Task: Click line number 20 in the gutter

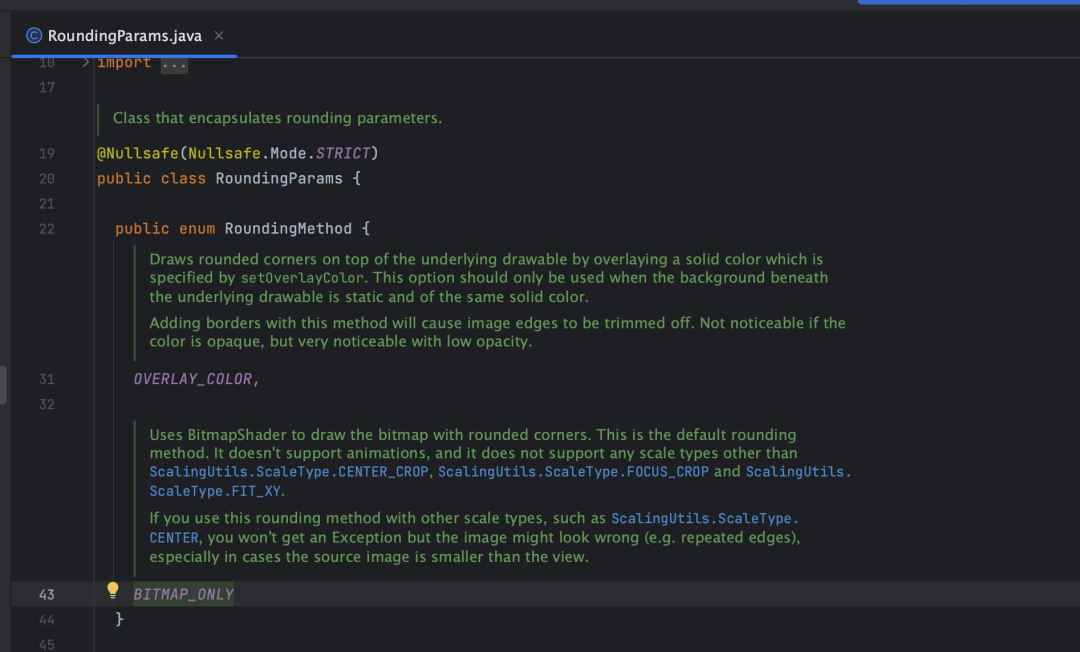Action: pos(46,179)
